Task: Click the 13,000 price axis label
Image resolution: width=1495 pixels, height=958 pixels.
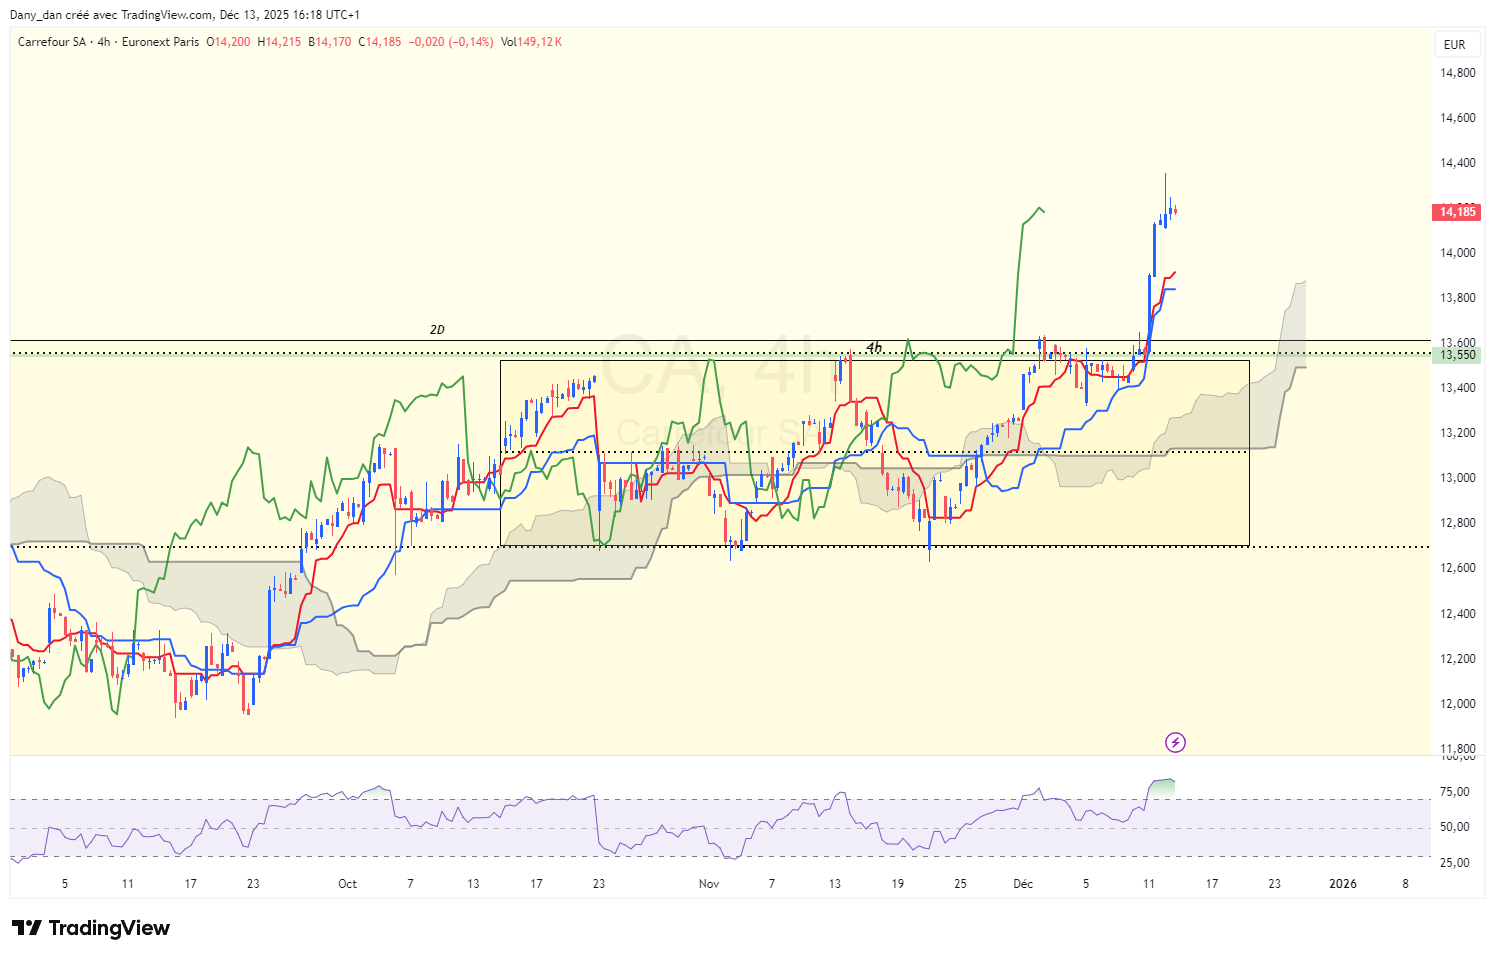Action: [x=1457, y=478]
